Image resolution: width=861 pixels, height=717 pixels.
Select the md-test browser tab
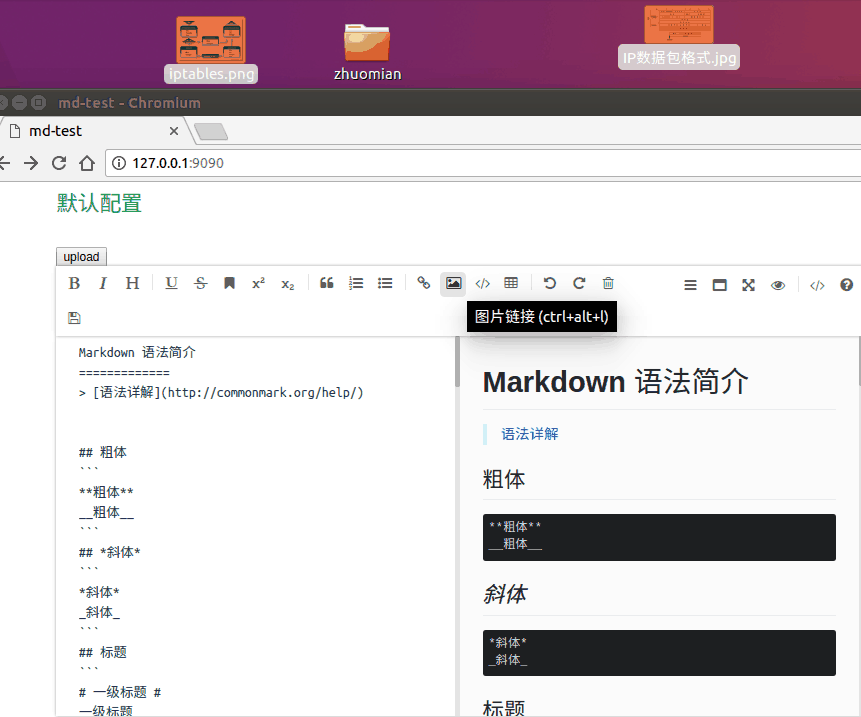tap(94, 131)
